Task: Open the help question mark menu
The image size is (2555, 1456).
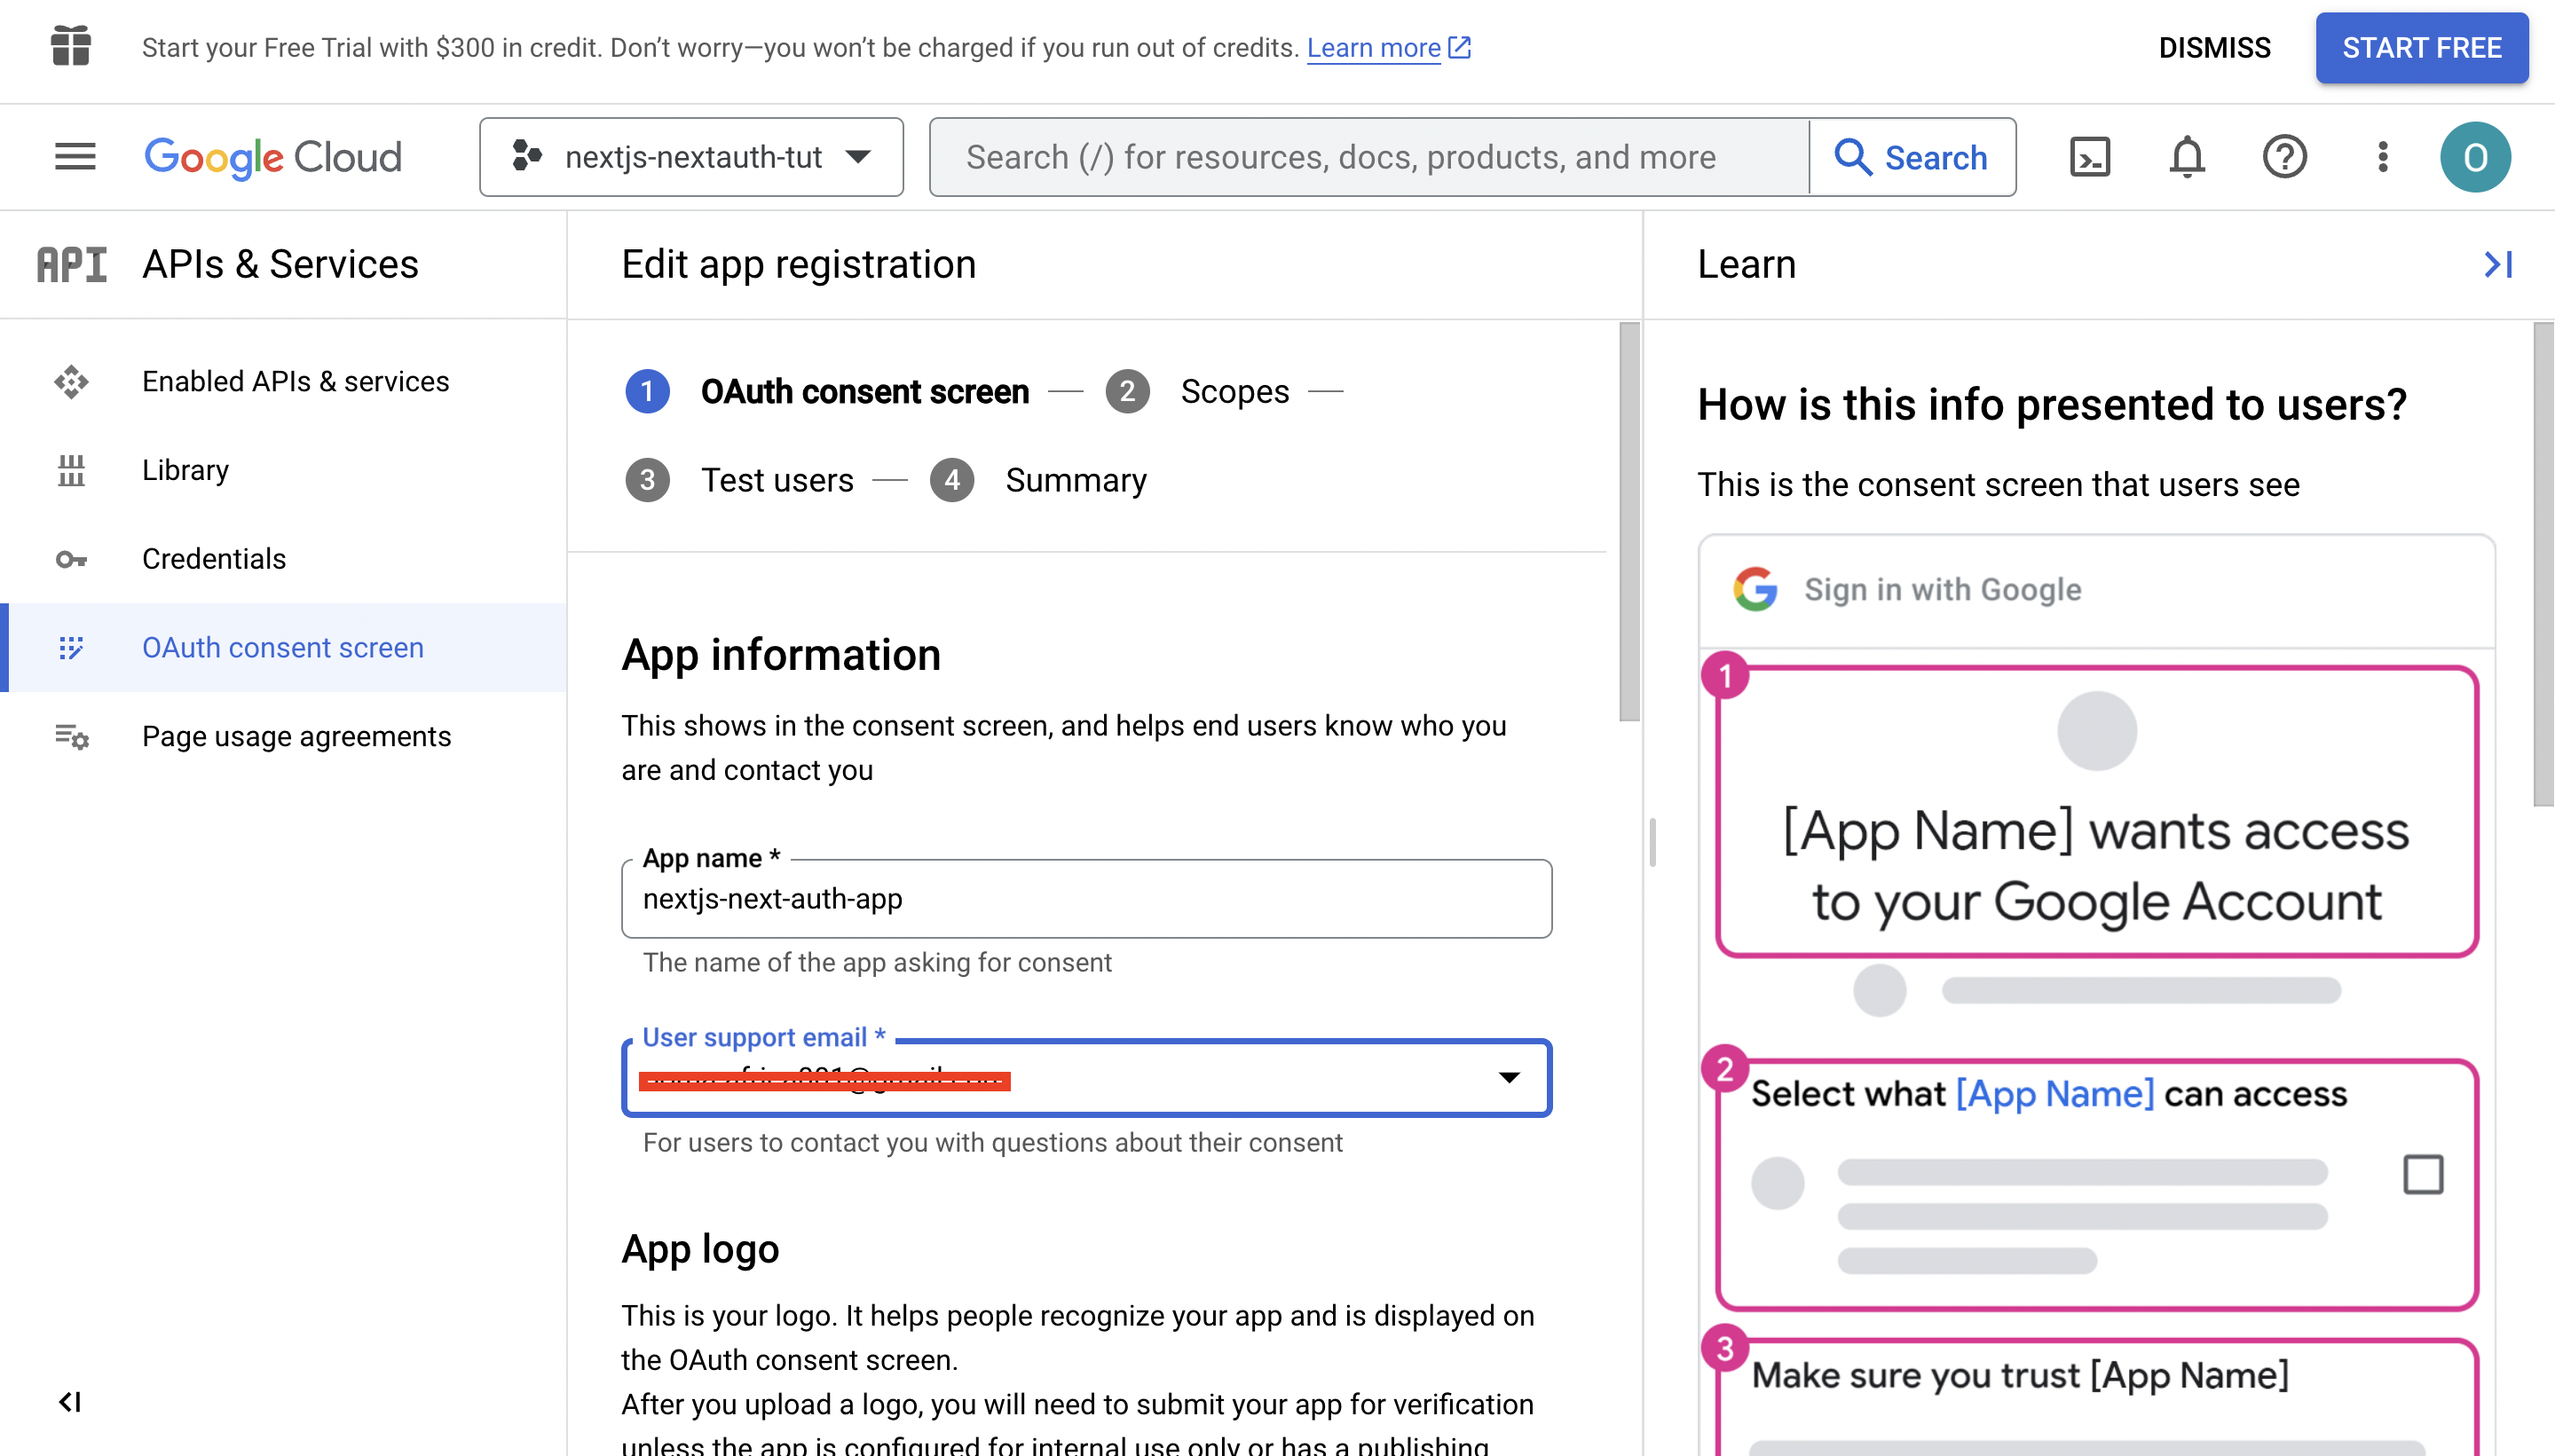Action: click(x=2284, y=157)
